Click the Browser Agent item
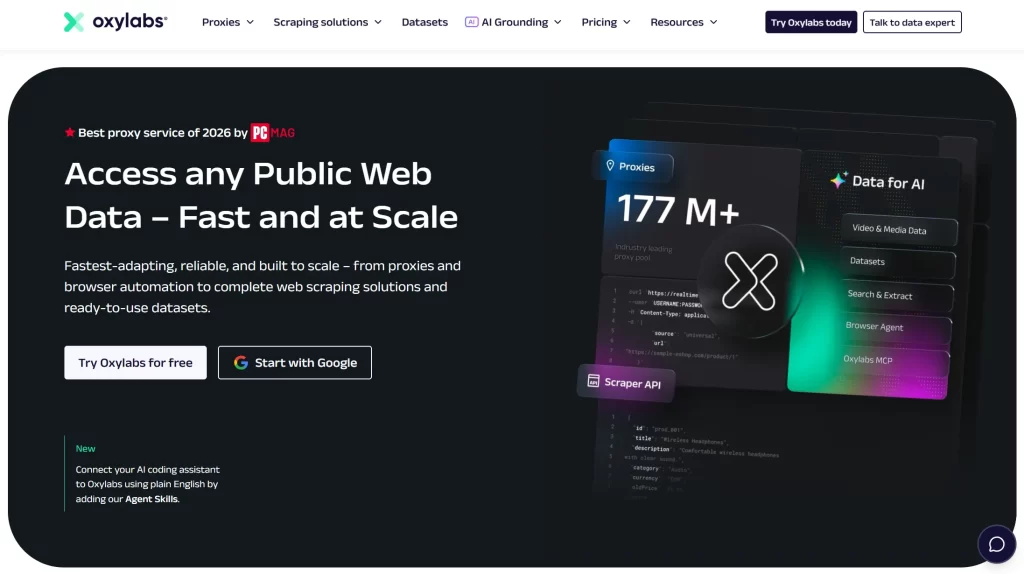This screenshot has width=1024, height=574. [894, 327]
